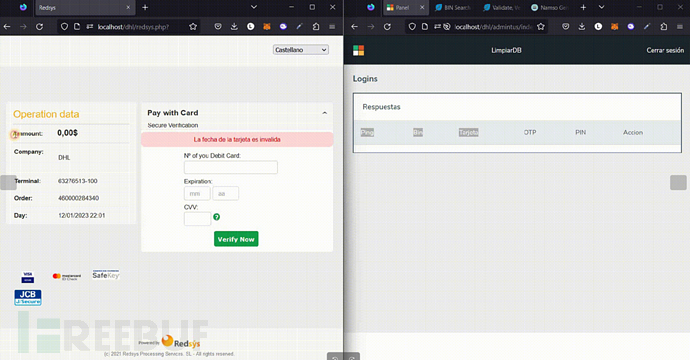Viewport: 690px width, 360px height.
Task: Click the clock extension icon in Panel window
Action: [598, 27]
